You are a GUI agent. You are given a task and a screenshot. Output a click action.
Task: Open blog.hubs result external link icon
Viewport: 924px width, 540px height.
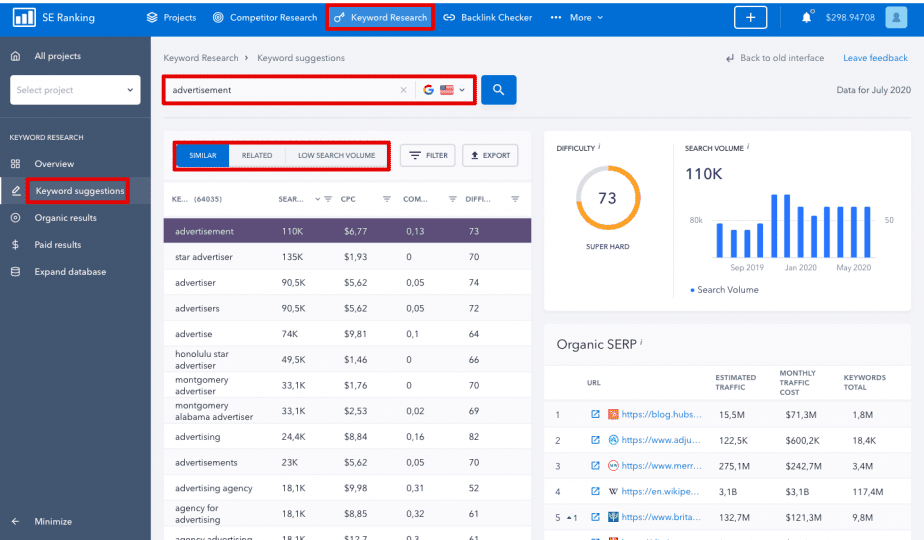point(595,414)
